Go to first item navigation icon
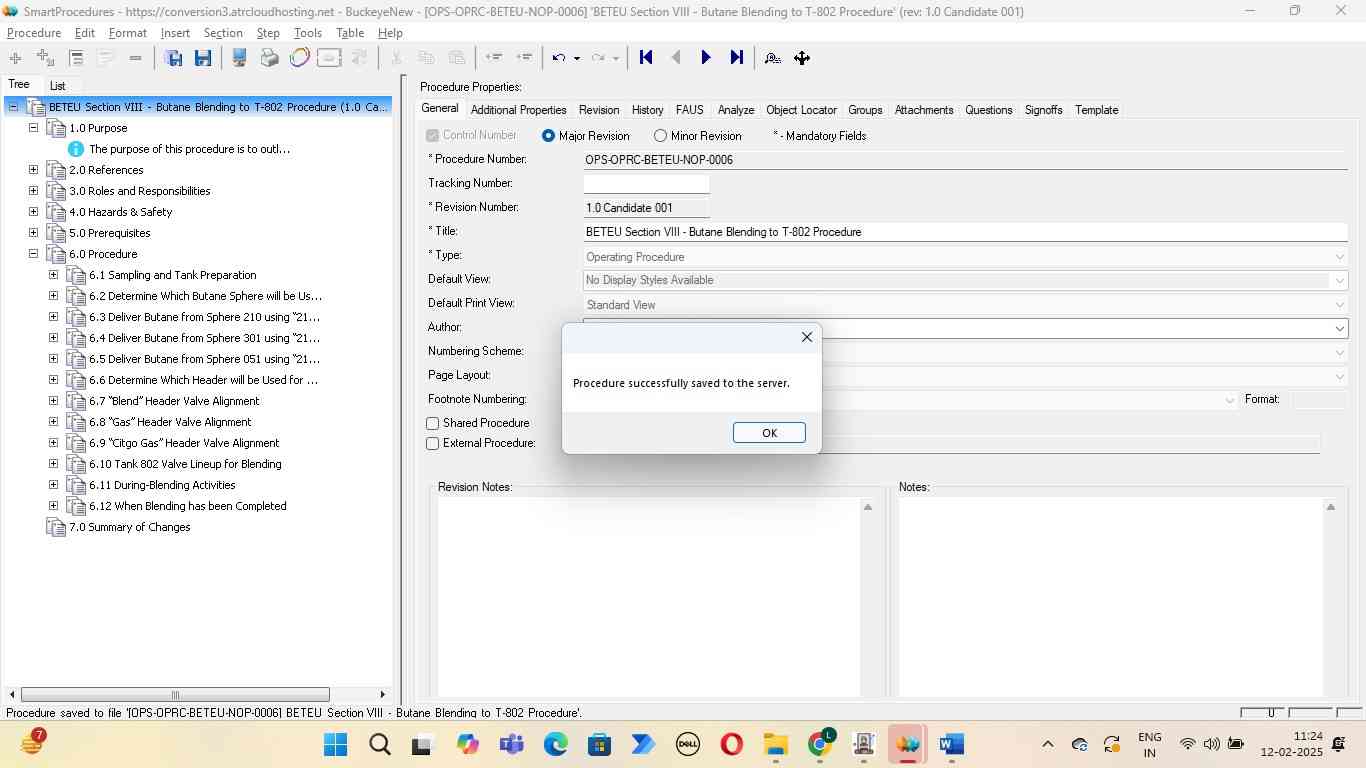 (646, 58)
